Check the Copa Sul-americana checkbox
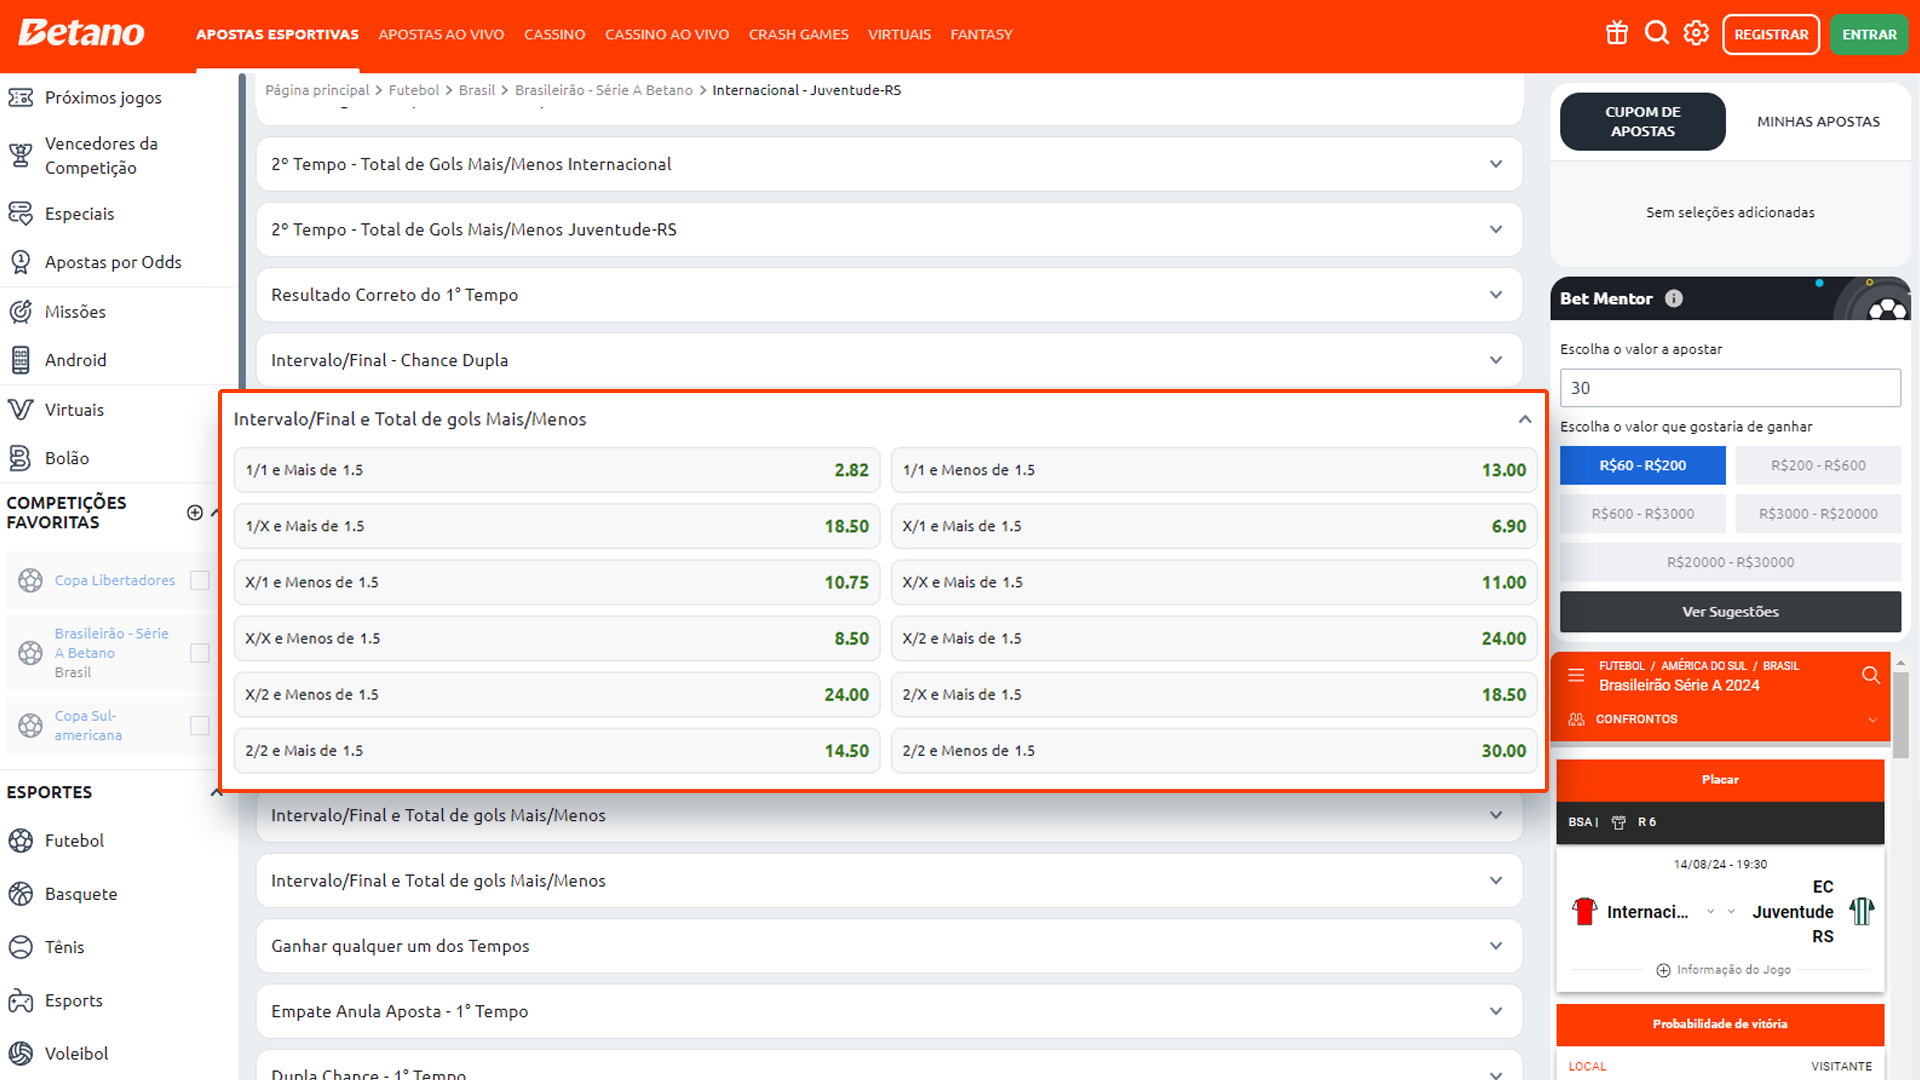1920x1080 pixels. tap(200, 725)
